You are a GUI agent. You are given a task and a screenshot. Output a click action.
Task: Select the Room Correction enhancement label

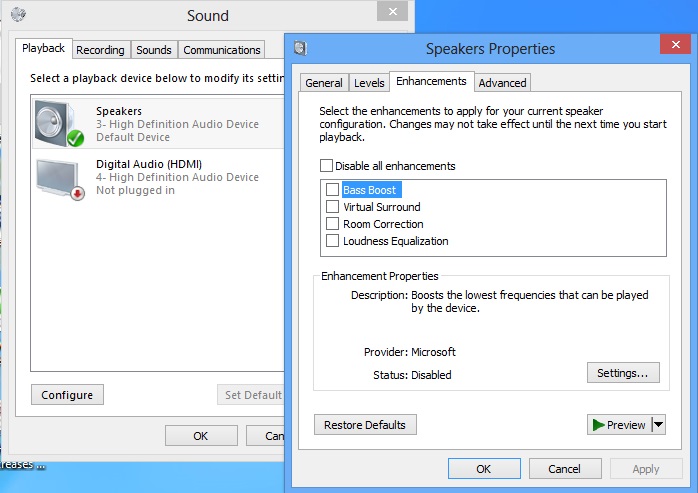tap(383, 224)
